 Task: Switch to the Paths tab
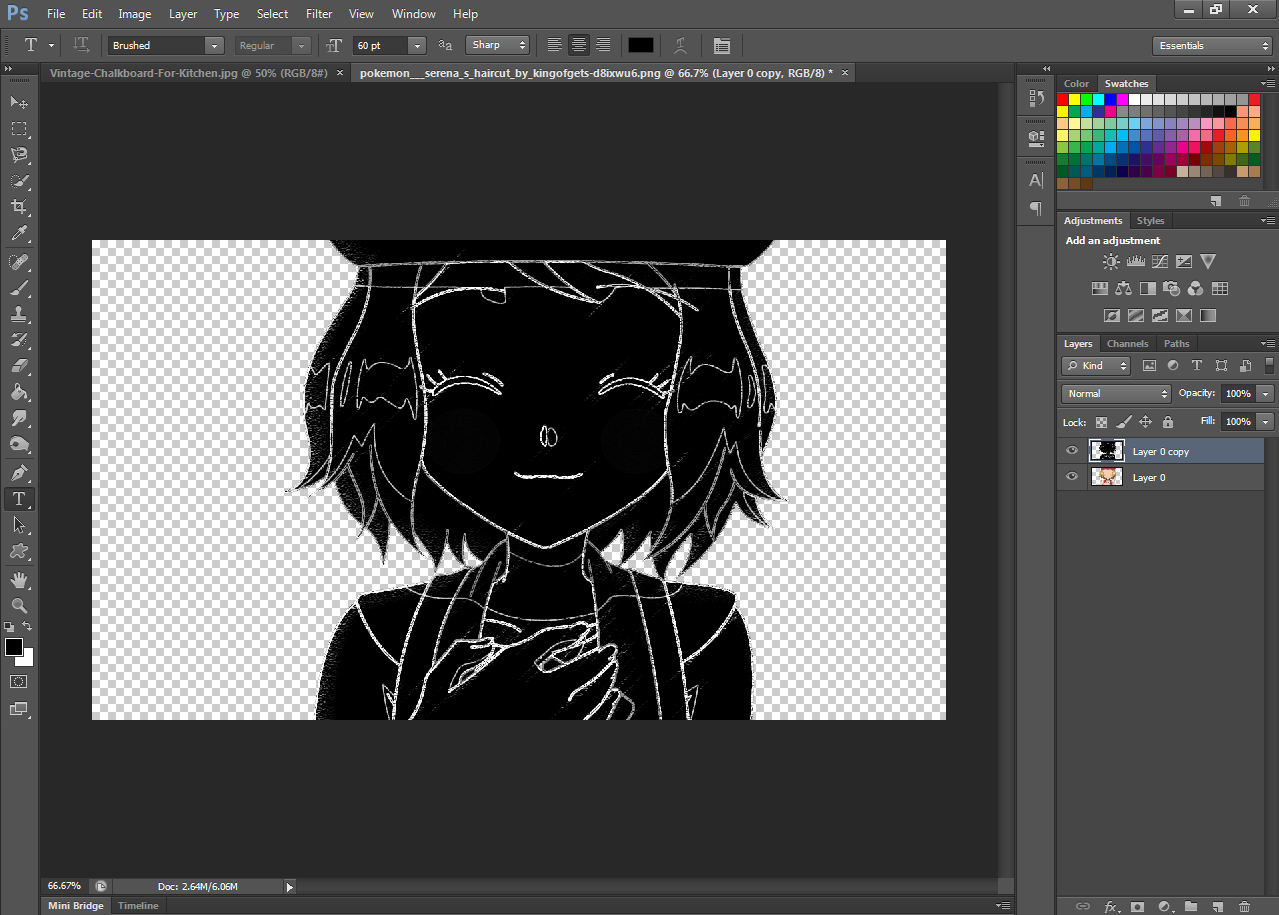coord(1176,343)
